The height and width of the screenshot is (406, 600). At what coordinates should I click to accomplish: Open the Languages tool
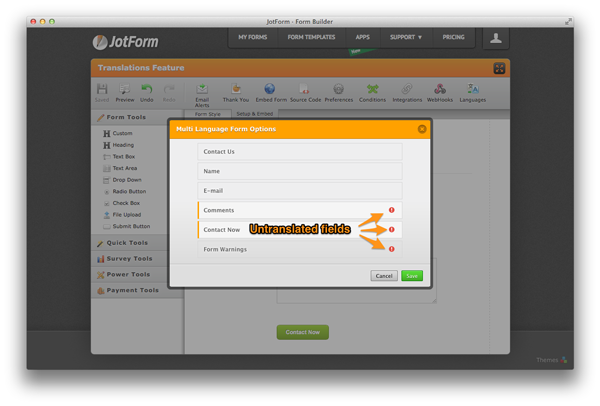tap(473, 93)
